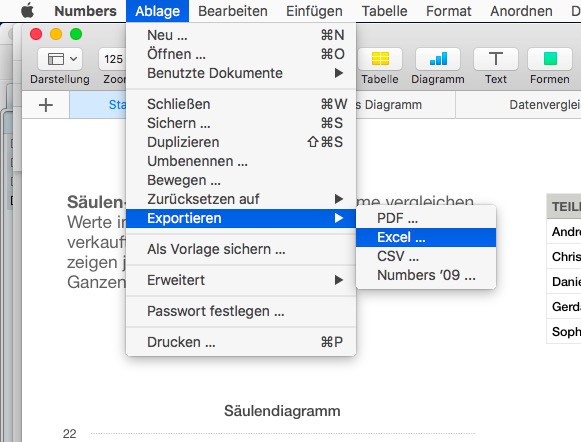Switch to the Datenvergleich sheet tab
581x442 pixels.
pyautogui.click(x=544, y=105)
